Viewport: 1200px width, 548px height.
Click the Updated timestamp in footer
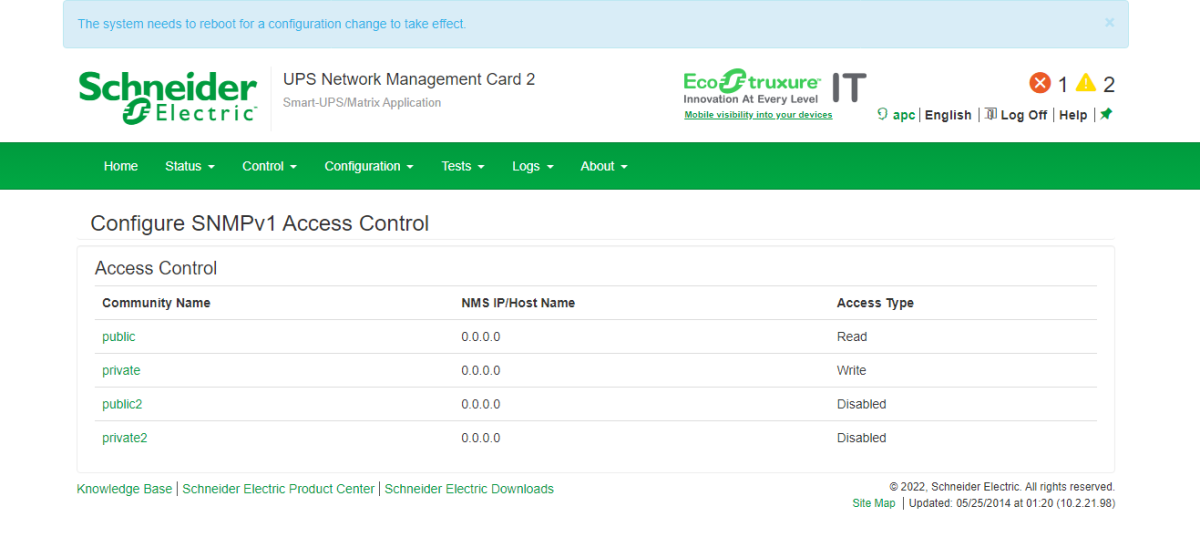pyautogui.click(x=1011, y=503)
